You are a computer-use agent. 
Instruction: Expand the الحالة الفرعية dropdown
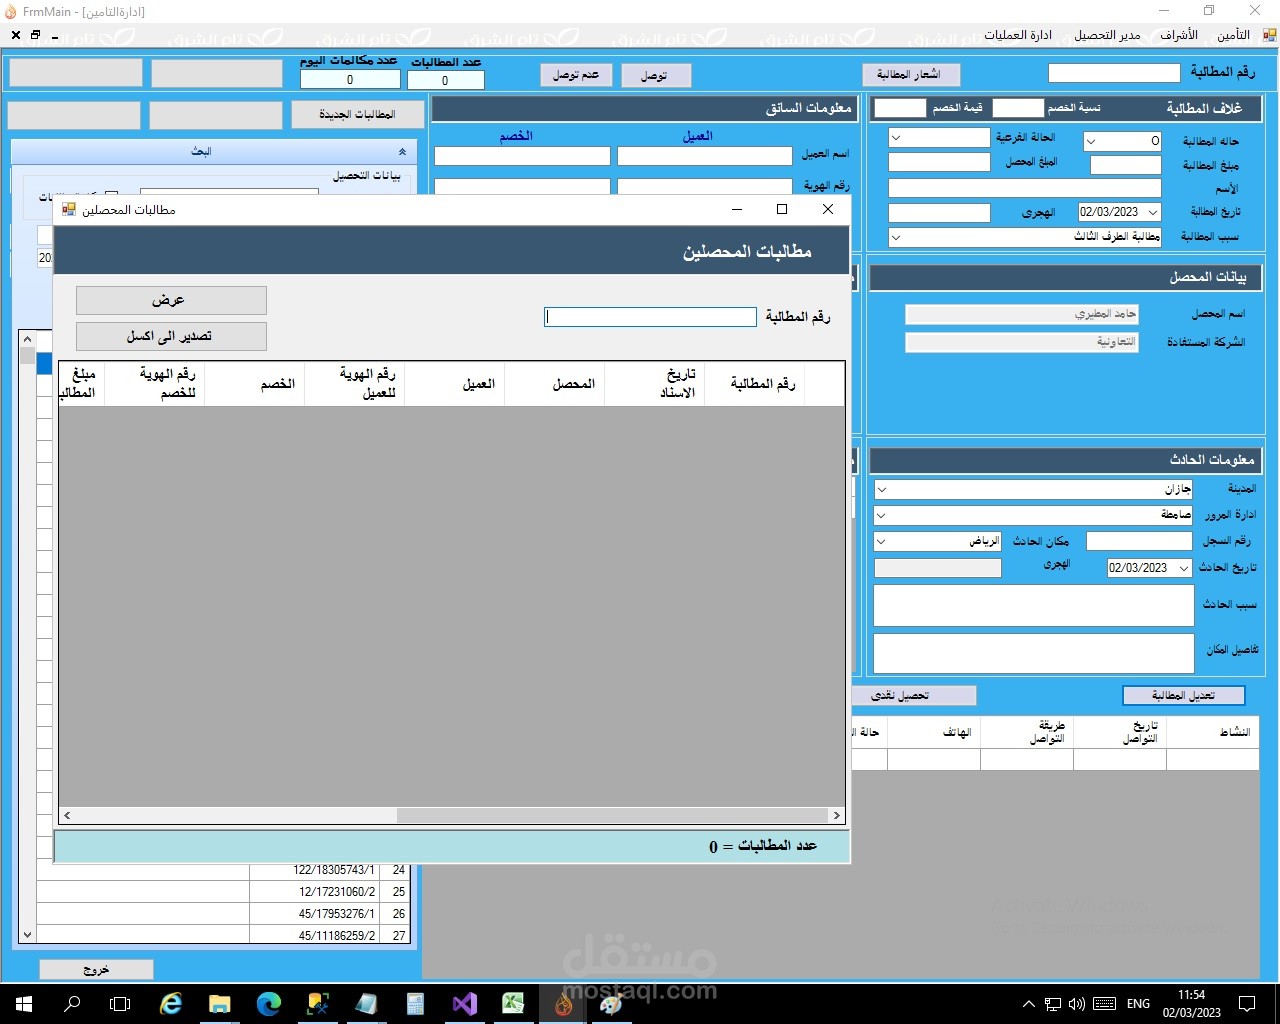(896, 138)
